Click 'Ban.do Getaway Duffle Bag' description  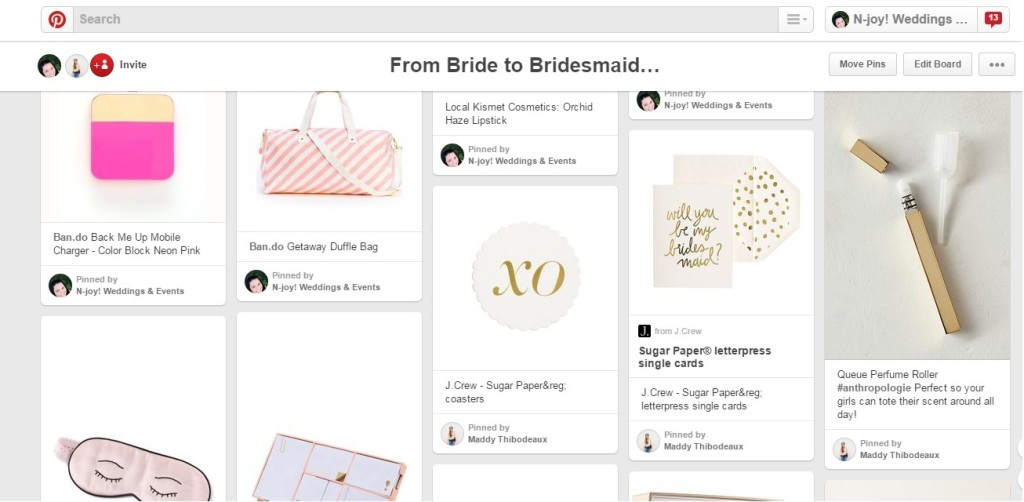(313, 247)
